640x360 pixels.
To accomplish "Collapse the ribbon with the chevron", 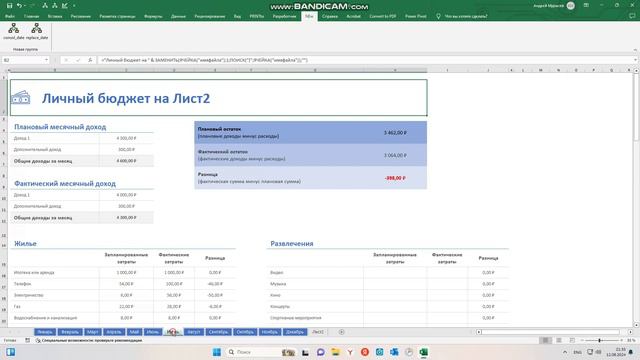I will point(635,50).
